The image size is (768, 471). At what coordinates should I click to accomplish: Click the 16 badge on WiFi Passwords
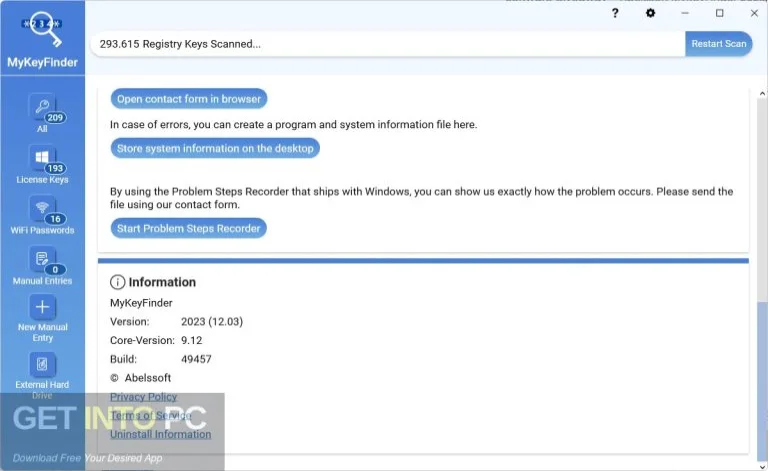[55, 219]
